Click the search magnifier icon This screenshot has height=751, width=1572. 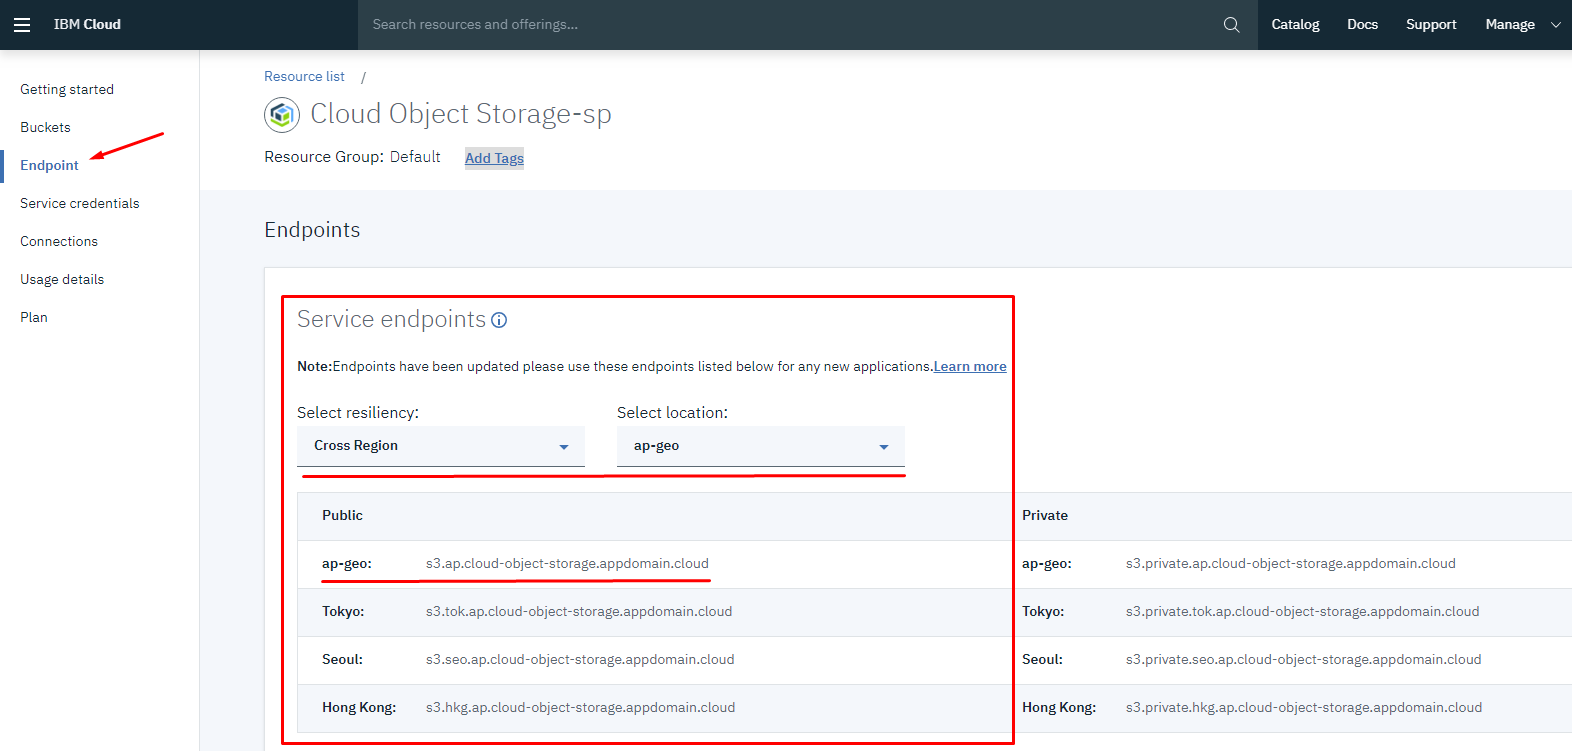[x=1231, y=25]
